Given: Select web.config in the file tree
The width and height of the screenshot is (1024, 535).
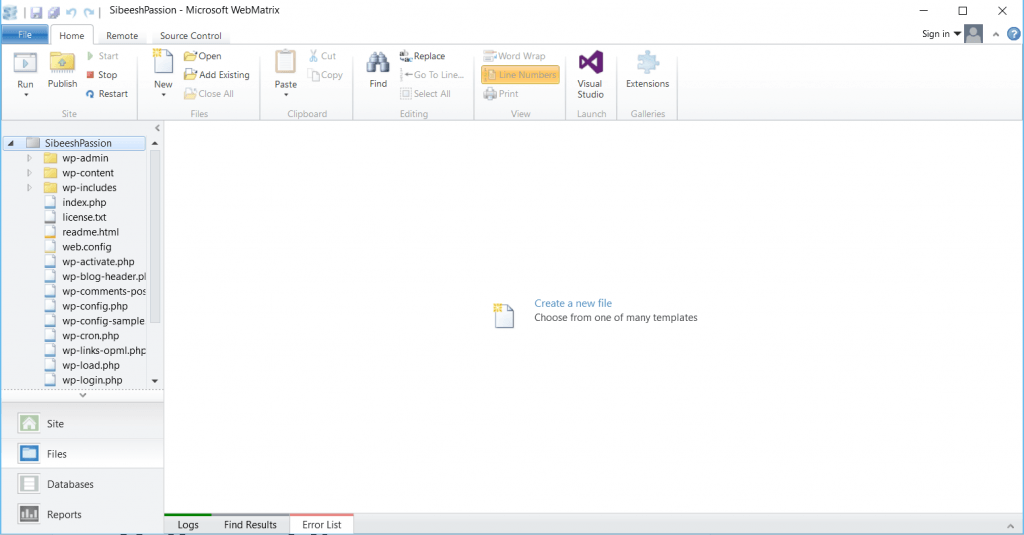Looking at the screenshot, I should point(87,247).
